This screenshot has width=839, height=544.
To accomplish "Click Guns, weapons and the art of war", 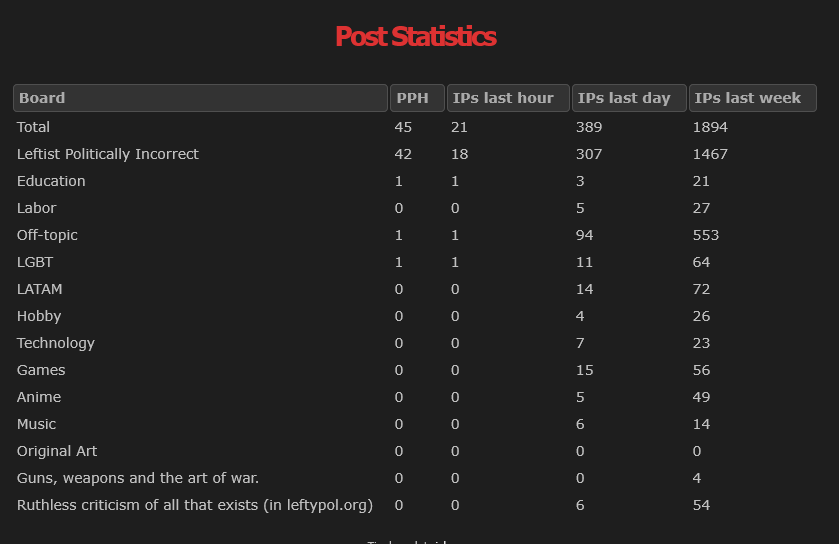I will coord(138,478).
